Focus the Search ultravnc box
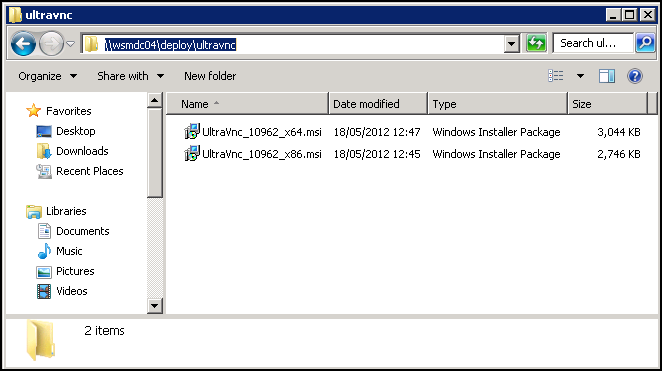The image size is (662, 371). pos(593,43)
